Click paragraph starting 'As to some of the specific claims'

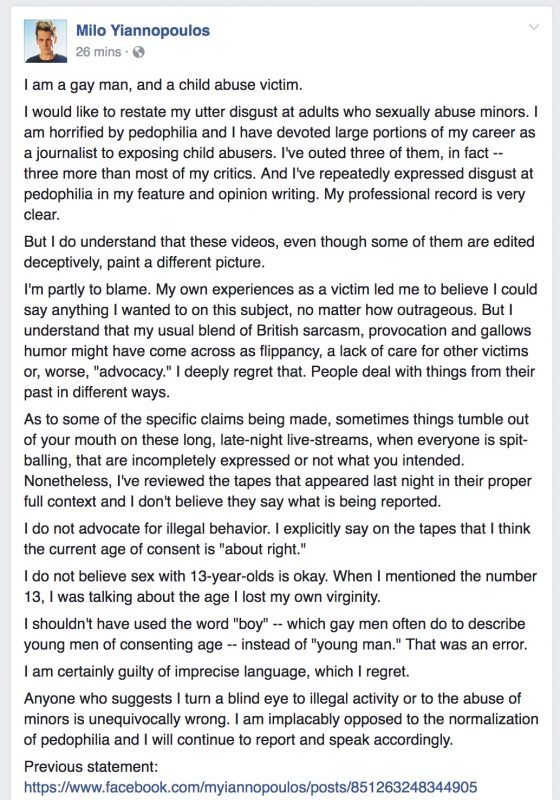(278, 460)
